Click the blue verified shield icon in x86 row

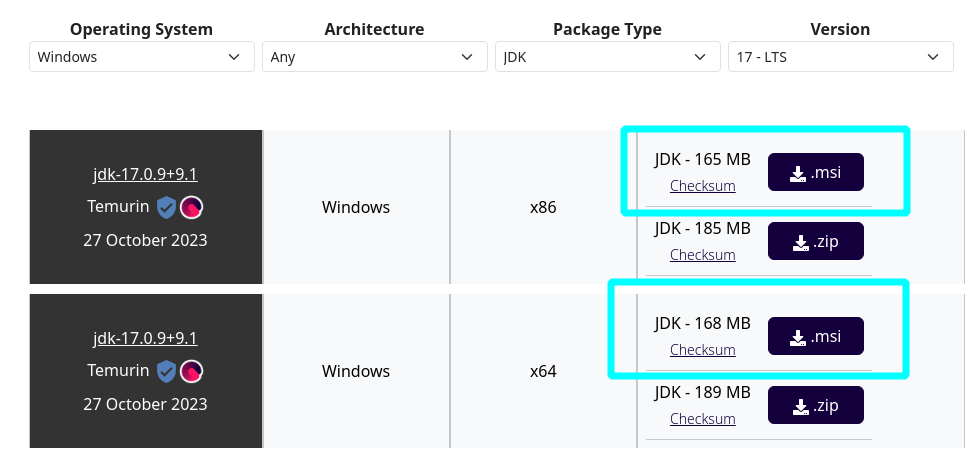166,208
